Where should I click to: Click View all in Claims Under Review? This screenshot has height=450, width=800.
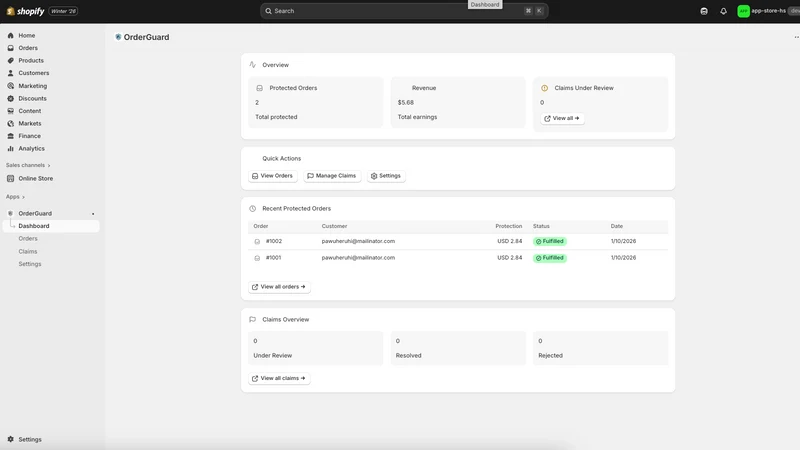point(562,118)
